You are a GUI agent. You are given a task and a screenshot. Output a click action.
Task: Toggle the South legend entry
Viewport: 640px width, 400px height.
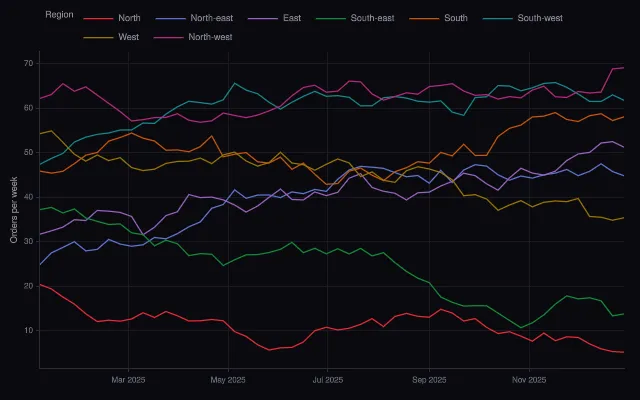(438, 18)
